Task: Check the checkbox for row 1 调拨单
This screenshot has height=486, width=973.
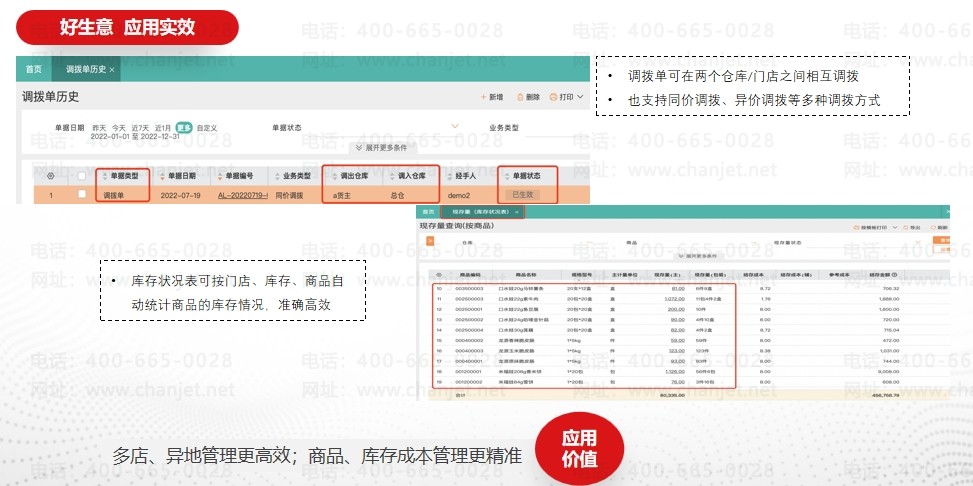Action: (82, 194)
